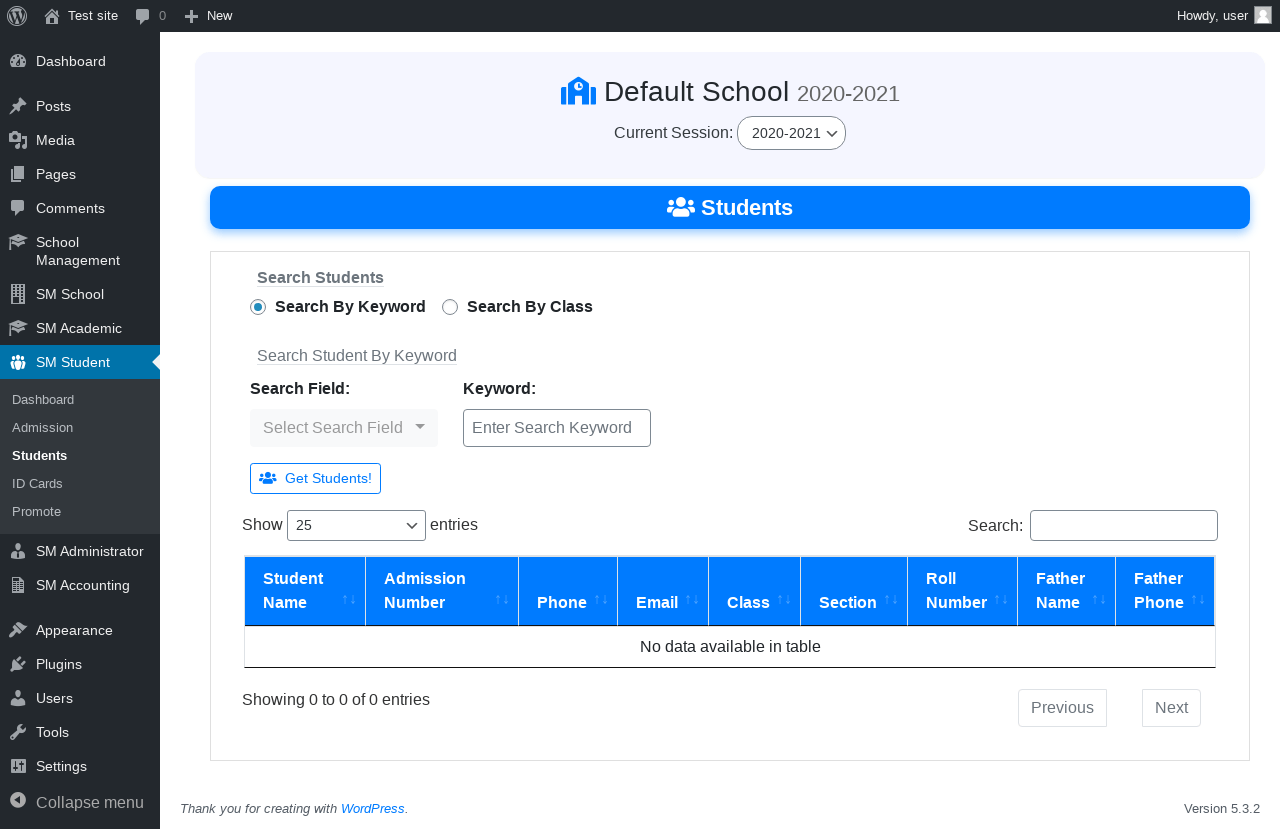Select Search By Keyword radio button
This screenshot has height=829, width=1280.
(258, 307)
